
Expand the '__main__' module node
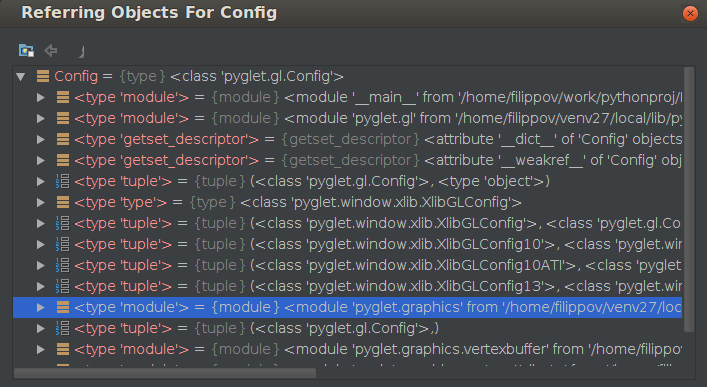pos(41,97)
